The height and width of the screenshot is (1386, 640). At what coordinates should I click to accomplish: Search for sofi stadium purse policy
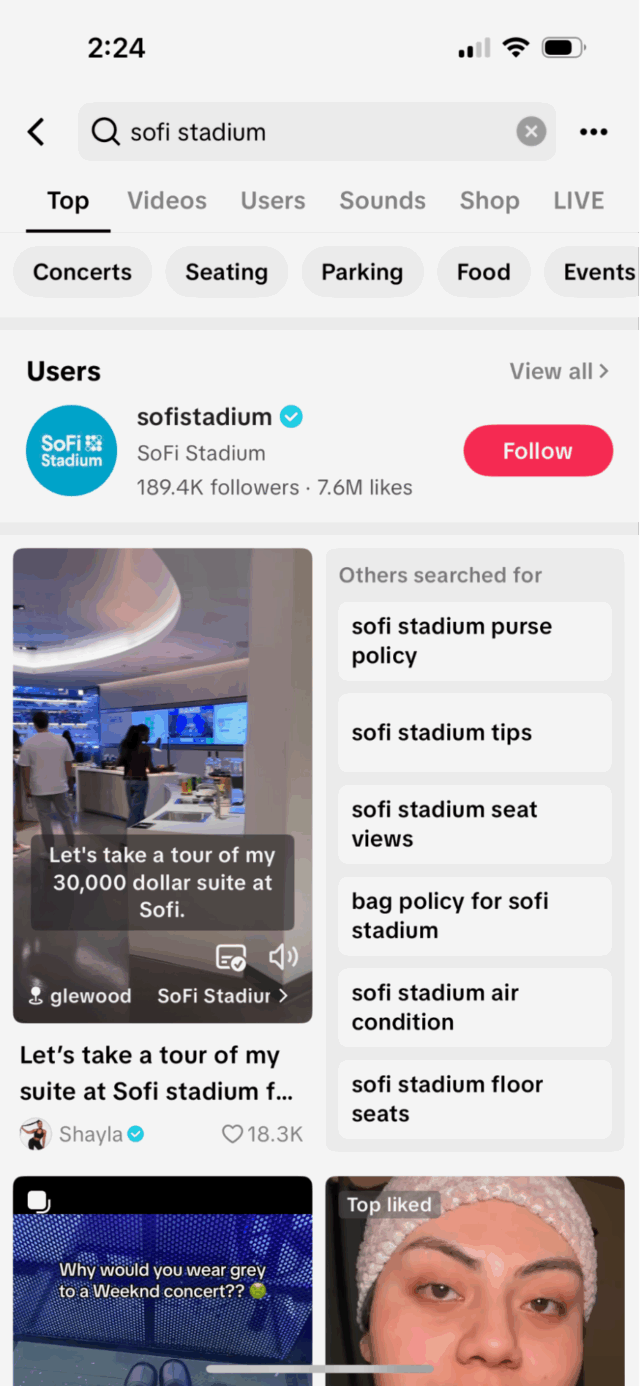[x=474, y=640]
